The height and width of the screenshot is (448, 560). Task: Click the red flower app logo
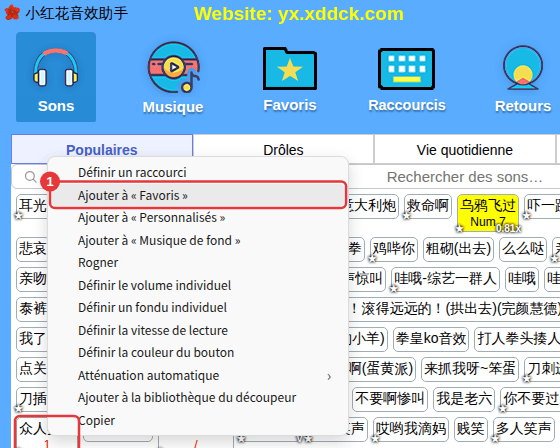coord(12,13)
